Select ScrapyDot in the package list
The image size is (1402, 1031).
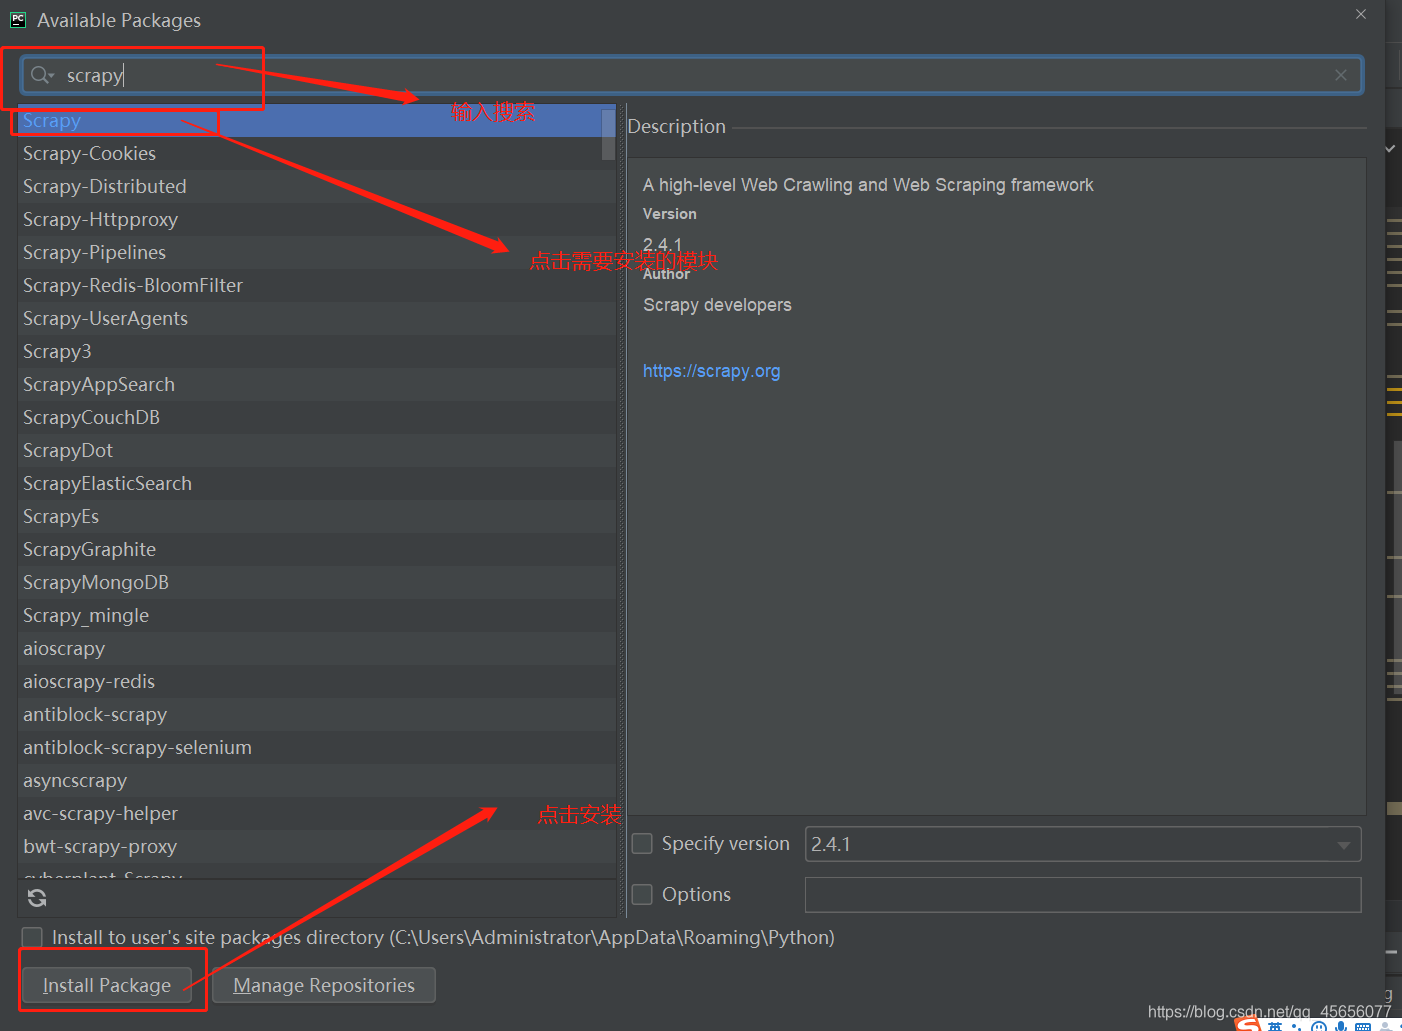pos(316,450)
